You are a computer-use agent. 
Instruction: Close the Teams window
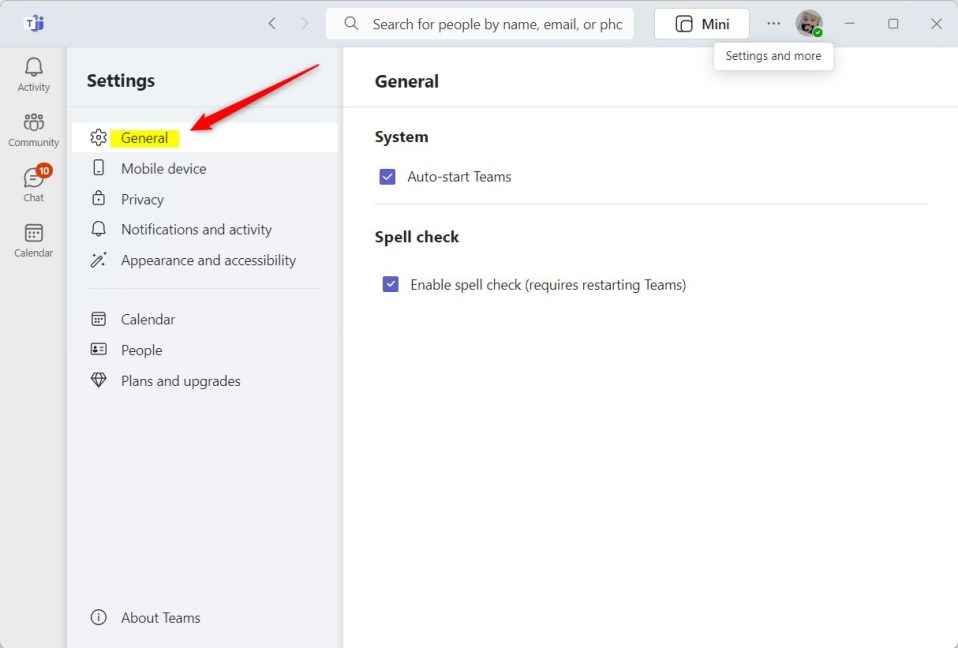click(x=936, y=24)
